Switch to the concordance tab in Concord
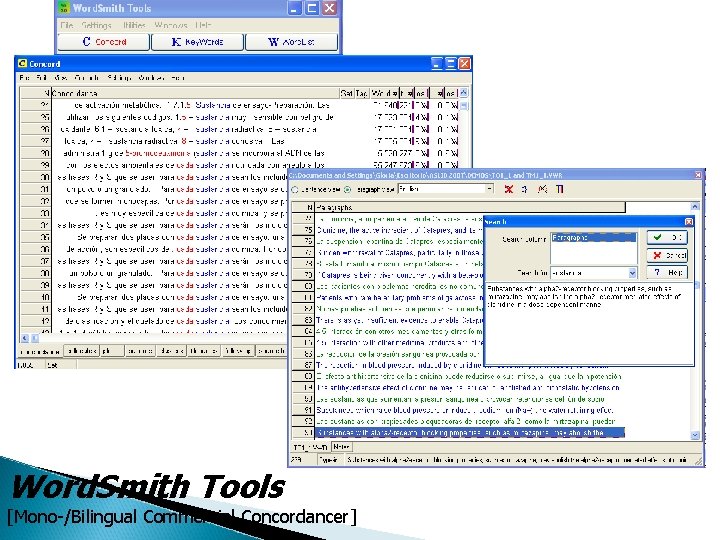 (x=40, y=352)
